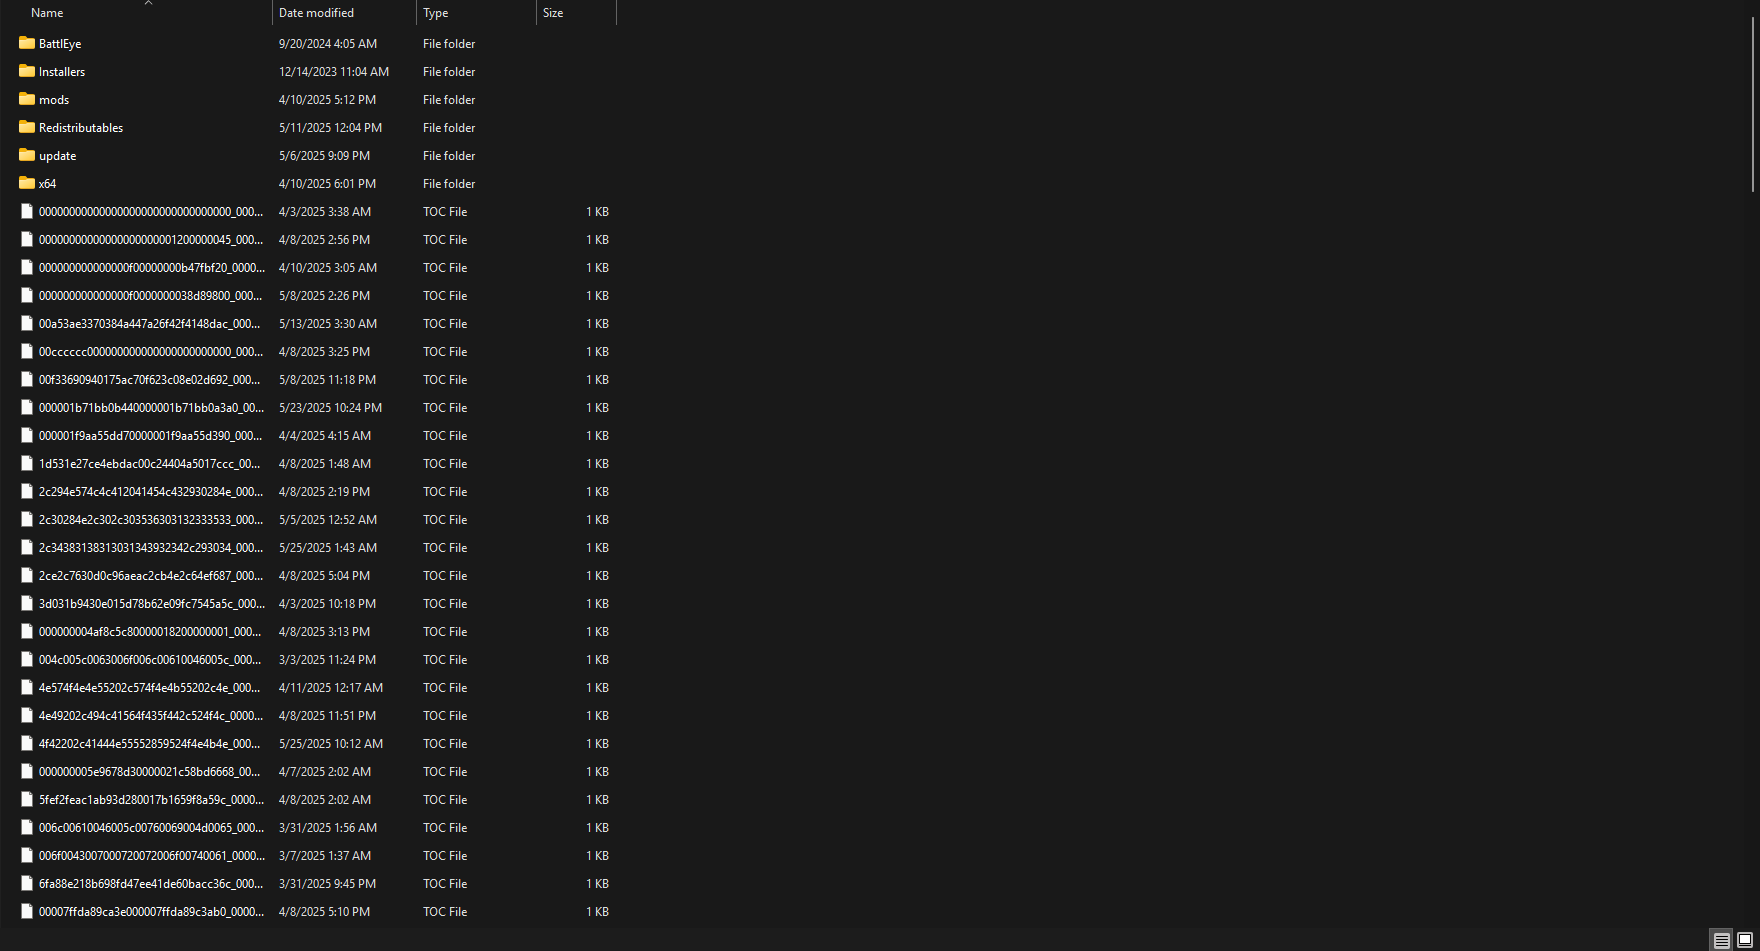
Task: Switch to details view layout
Action: point(1721,940)
